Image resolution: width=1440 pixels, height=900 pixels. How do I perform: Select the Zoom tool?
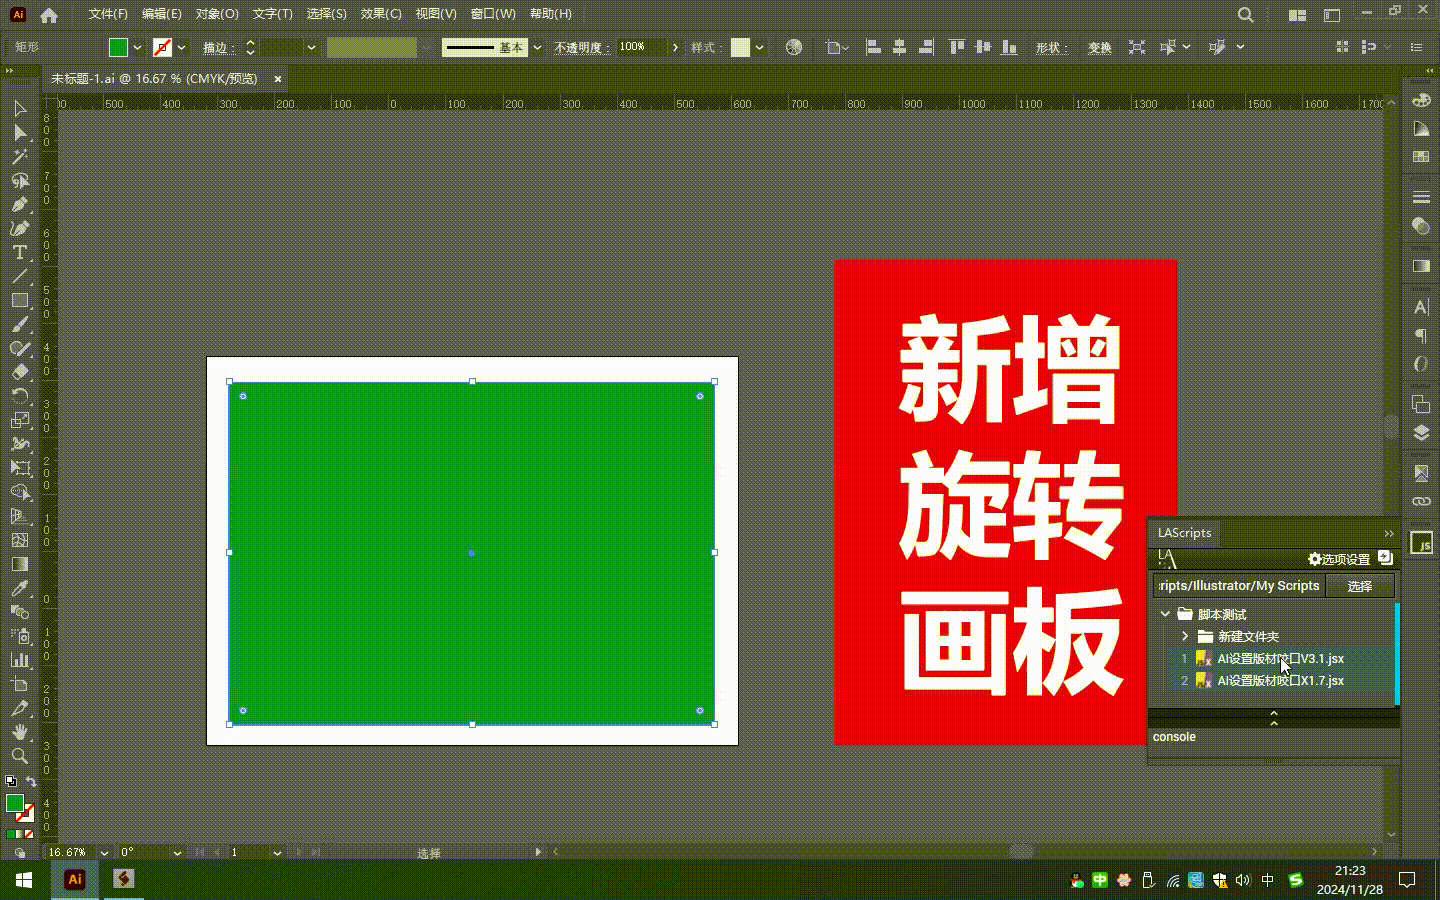pyautogui.click(x=19, y=757)
